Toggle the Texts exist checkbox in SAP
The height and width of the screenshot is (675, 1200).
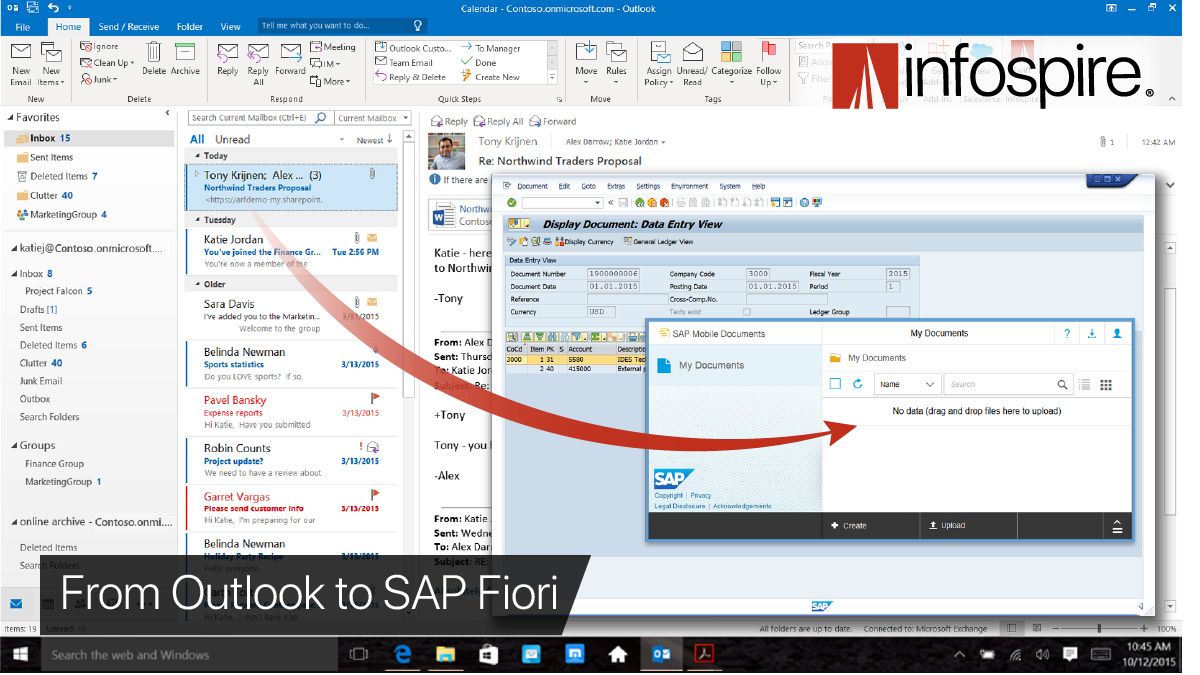click(x=746, y=312)
